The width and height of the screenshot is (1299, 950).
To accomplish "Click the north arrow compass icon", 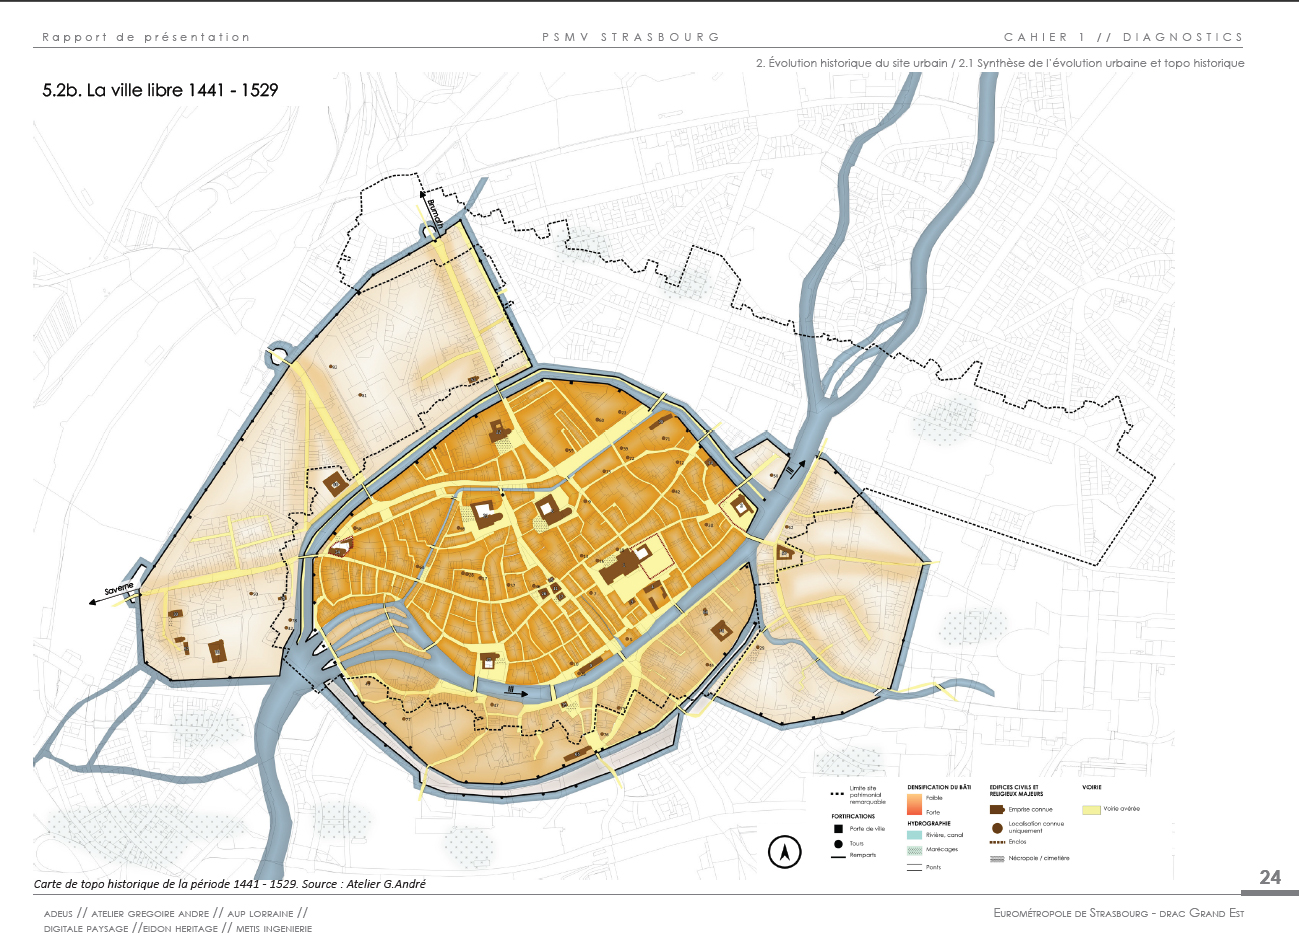I will tap(785, 852).
